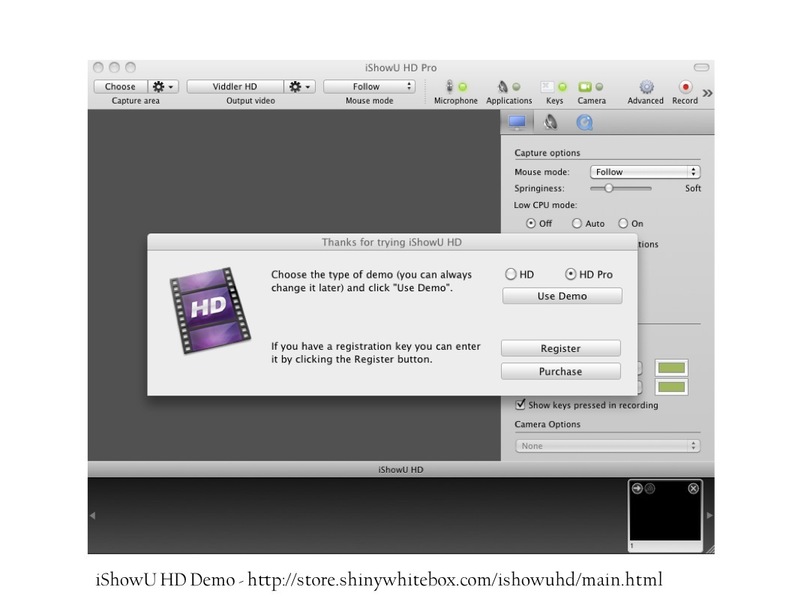The height and width of the screenshot is (608, 810).
Task: Click the toolbar overflow chevron arrows
Action: (708, 93)
